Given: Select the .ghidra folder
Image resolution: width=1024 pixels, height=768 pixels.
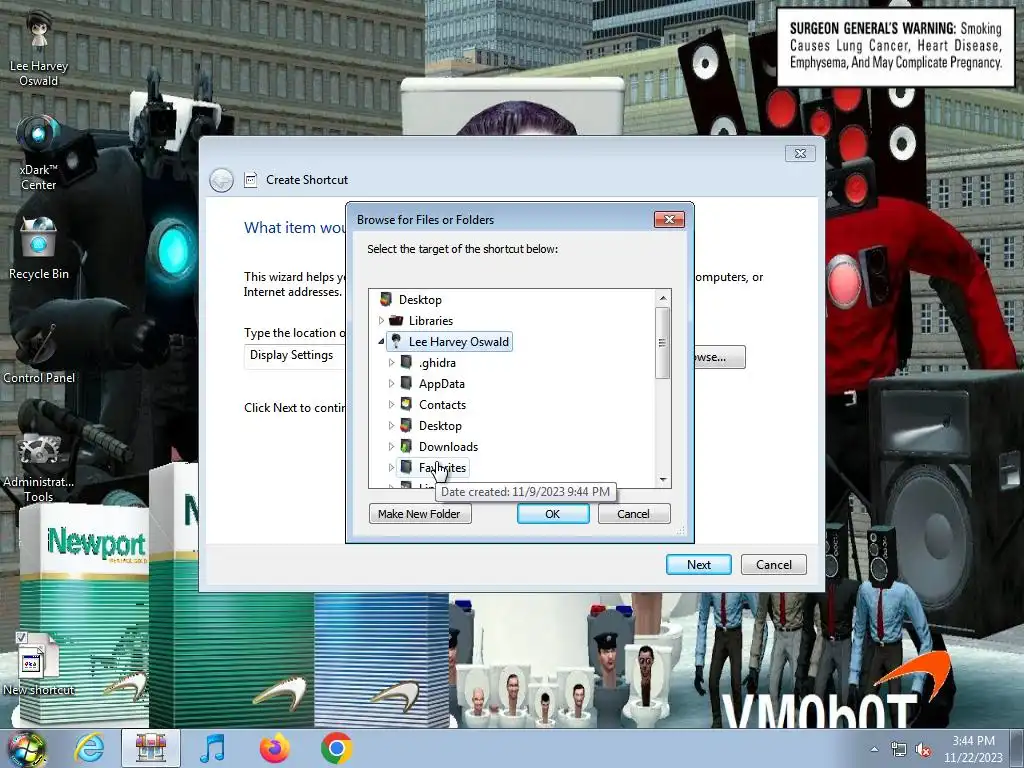Looking at the screenshot, I should (437, 362).
